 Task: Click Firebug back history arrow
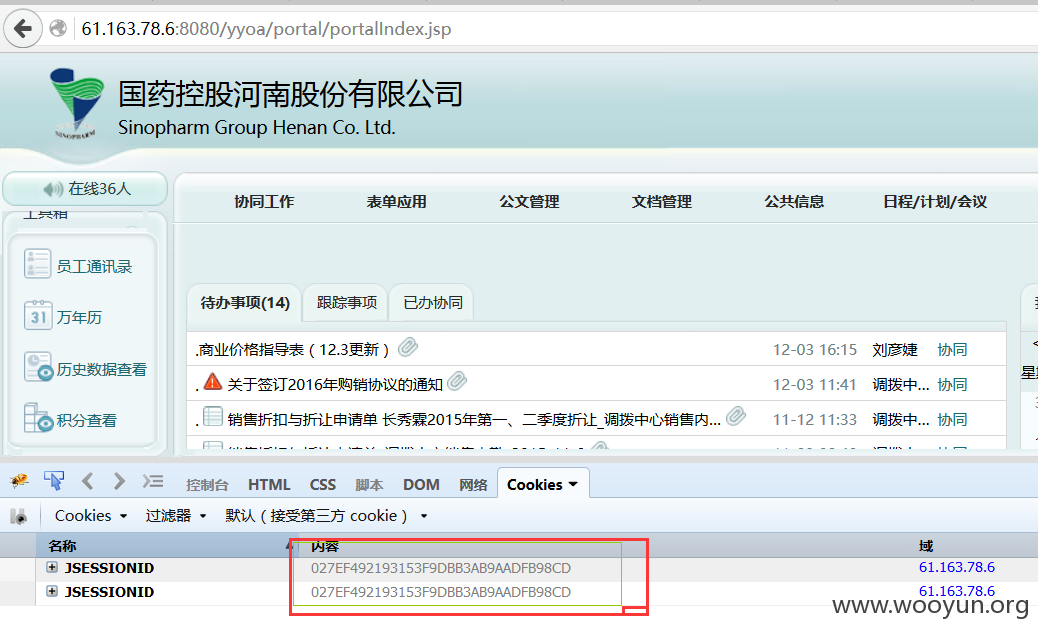point(87,481)
